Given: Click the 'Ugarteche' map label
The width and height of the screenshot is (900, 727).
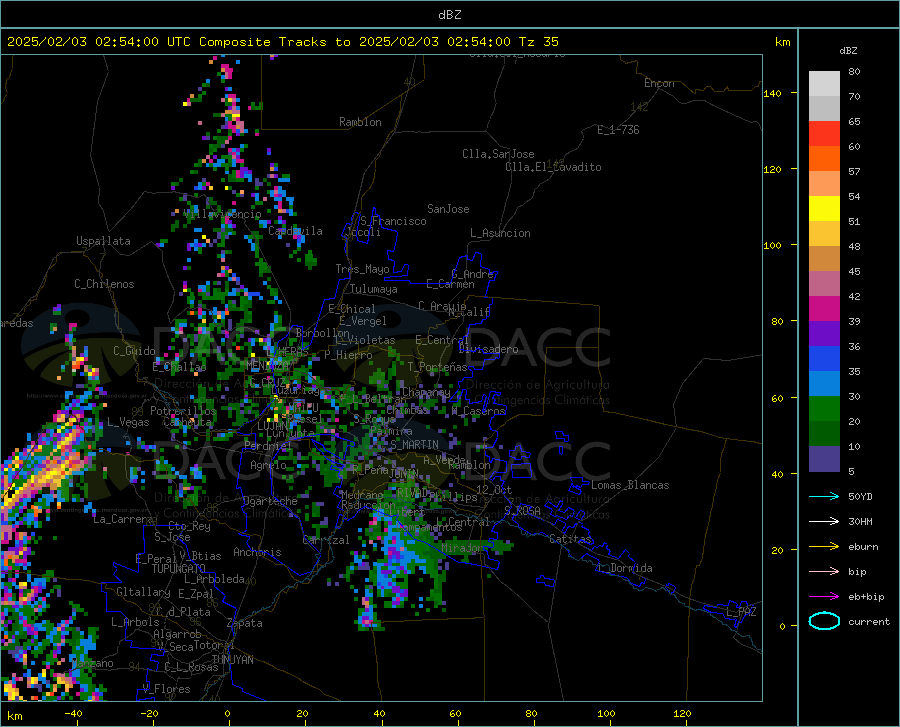Looking at the screenshot, I should (x=270, y=501).
